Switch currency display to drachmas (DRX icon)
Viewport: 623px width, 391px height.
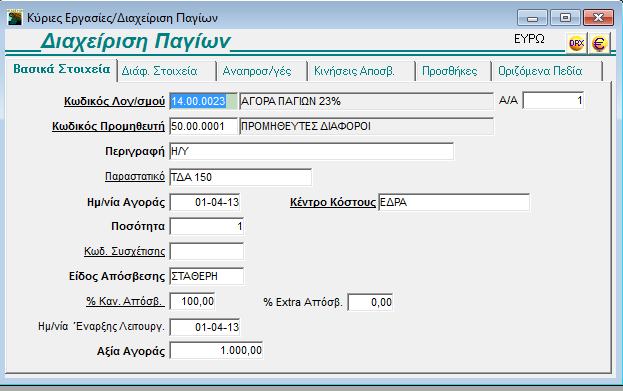576,43
